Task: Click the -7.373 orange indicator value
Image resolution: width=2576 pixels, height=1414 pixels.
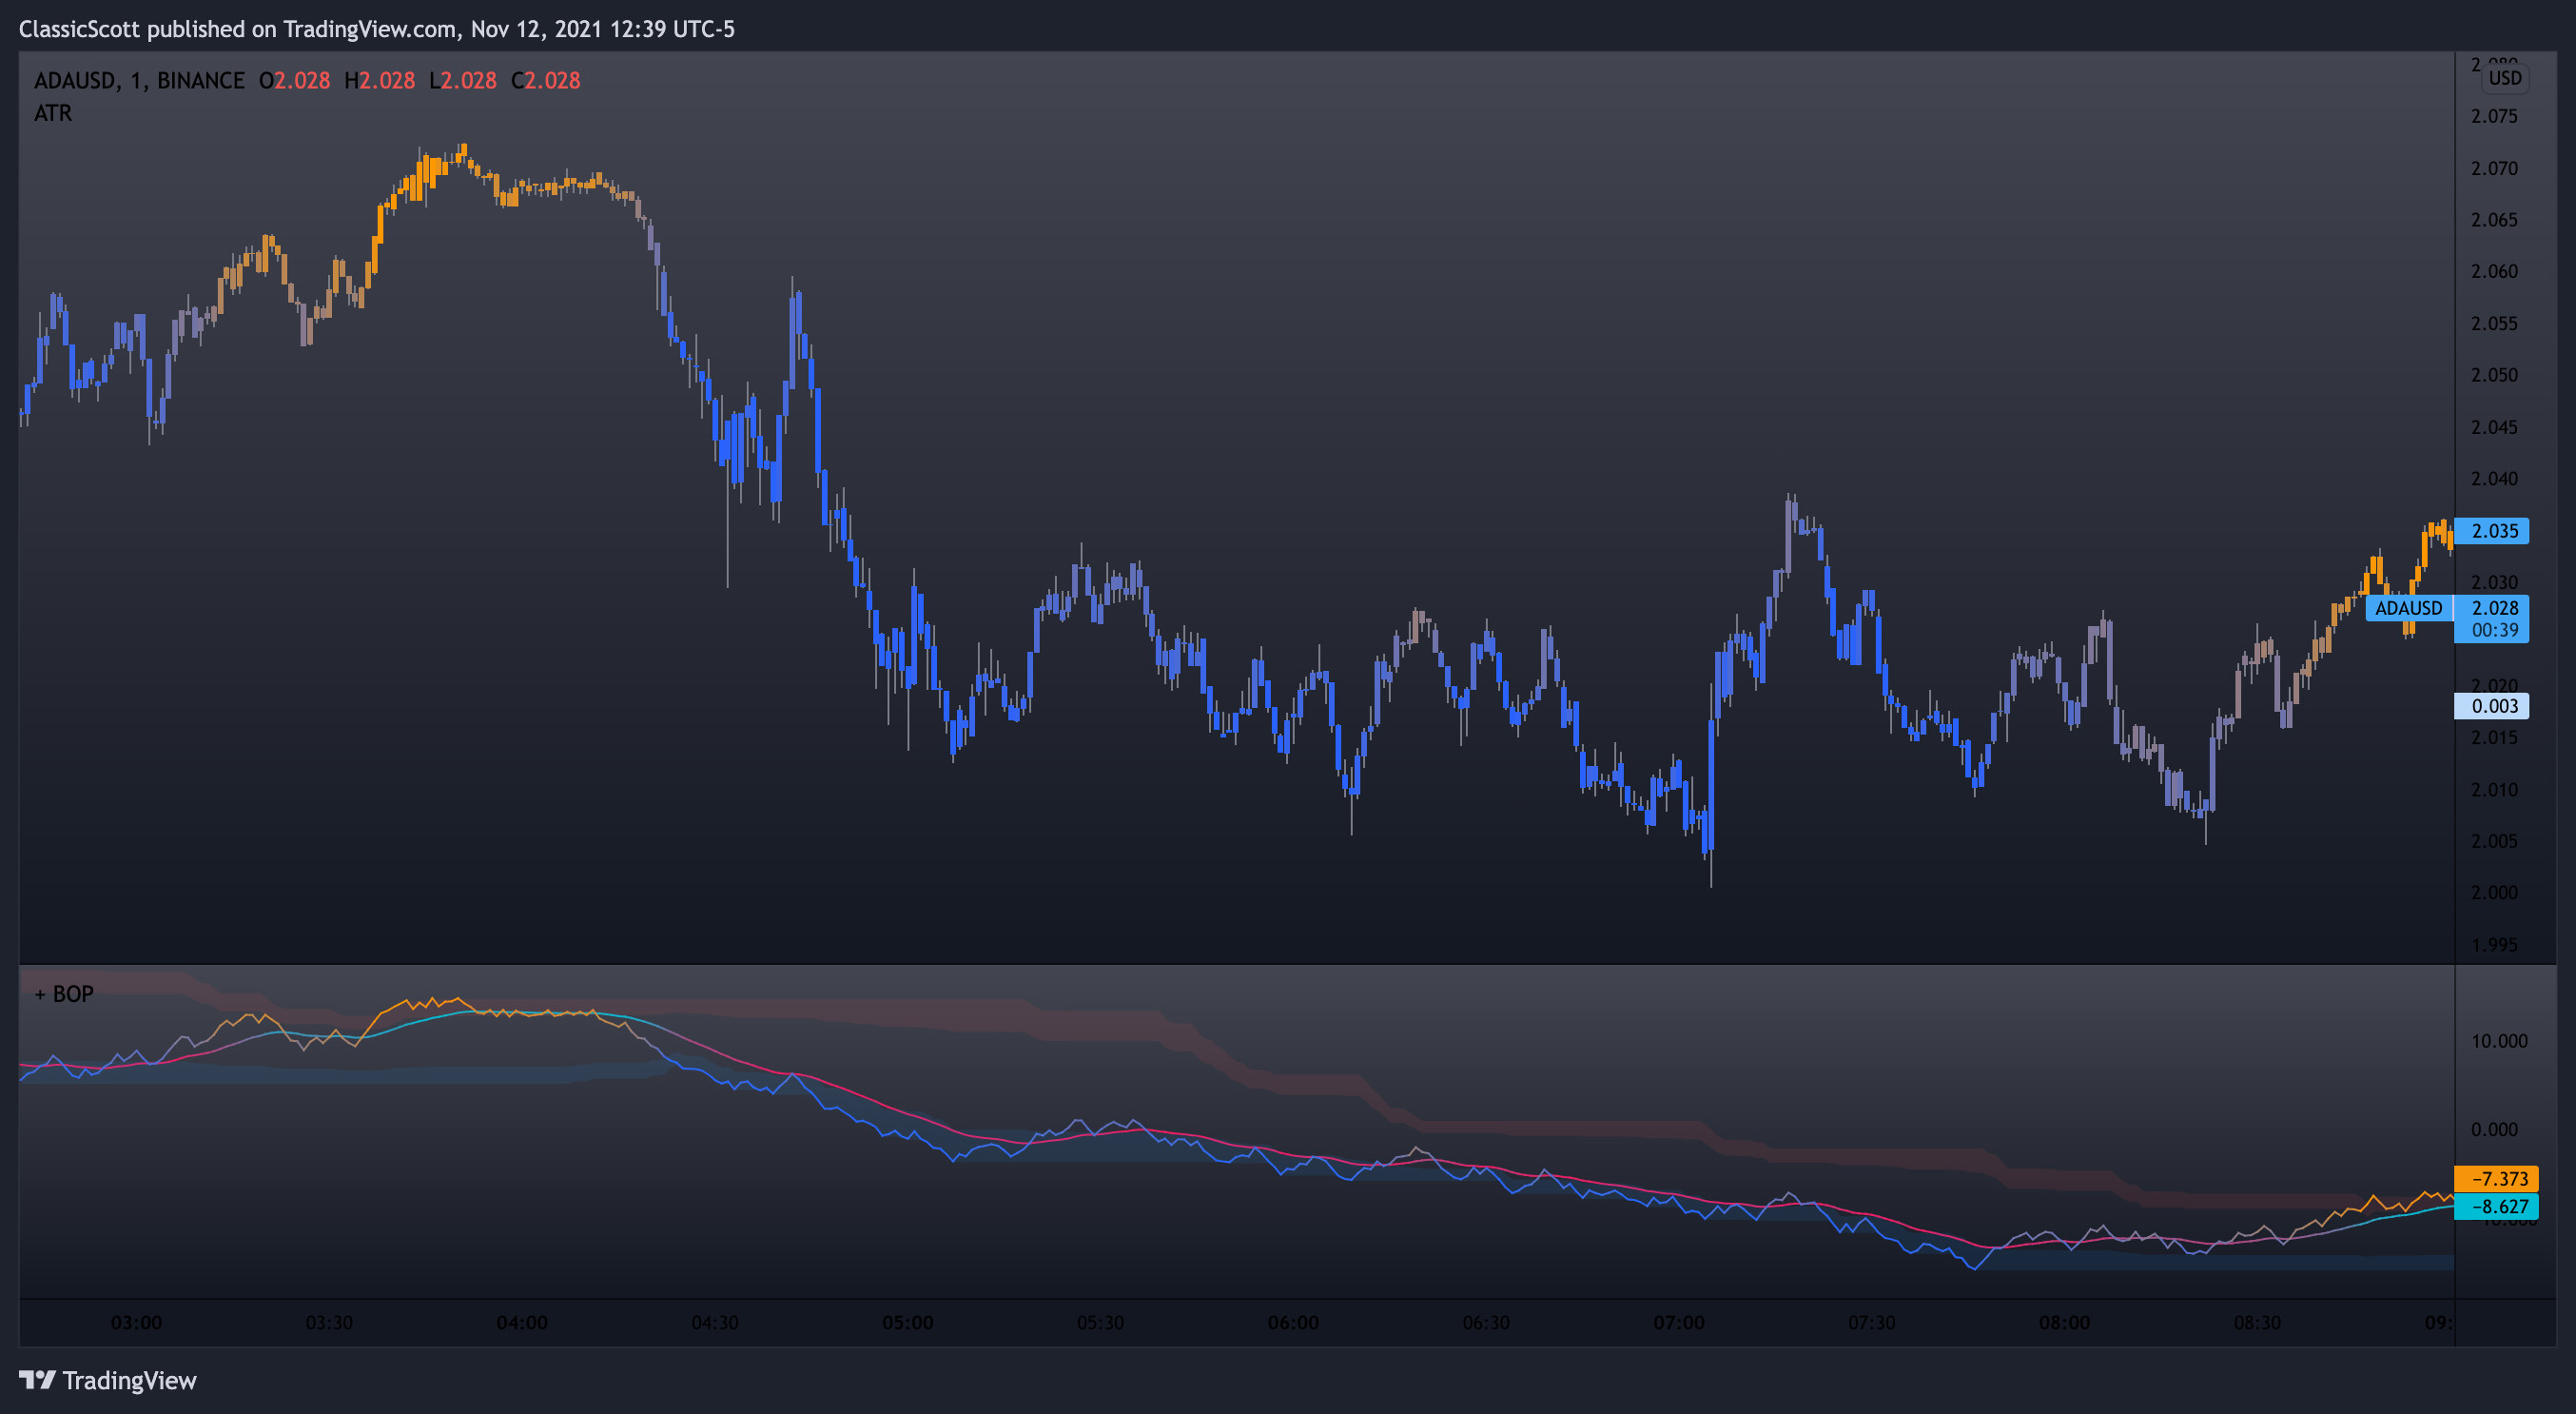Action: click(x=2496, y=1179)
